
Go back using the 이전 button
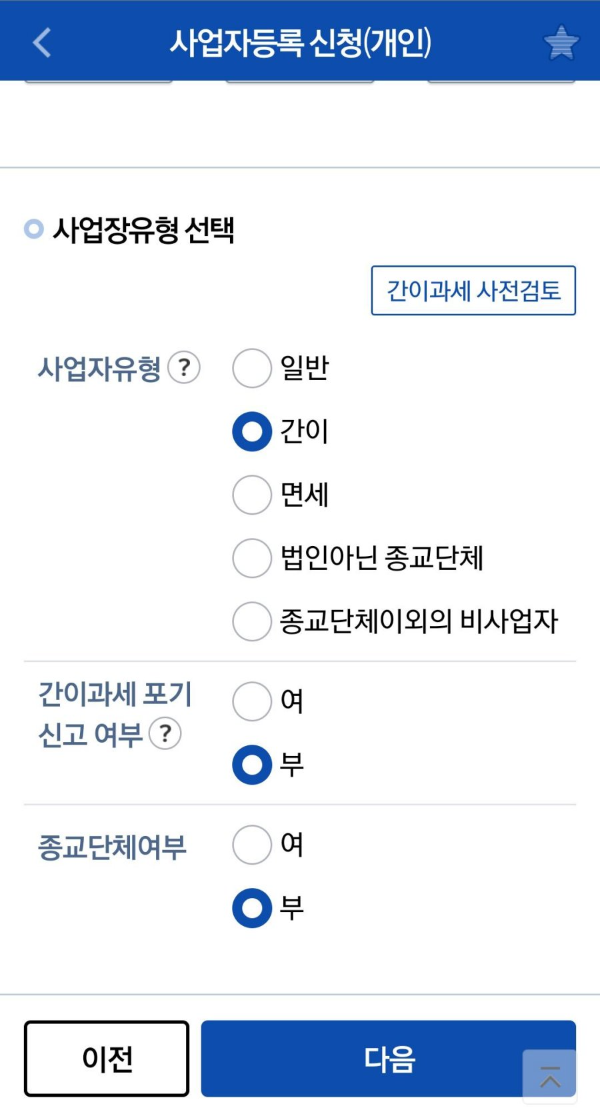click(x=106, y=1056)
